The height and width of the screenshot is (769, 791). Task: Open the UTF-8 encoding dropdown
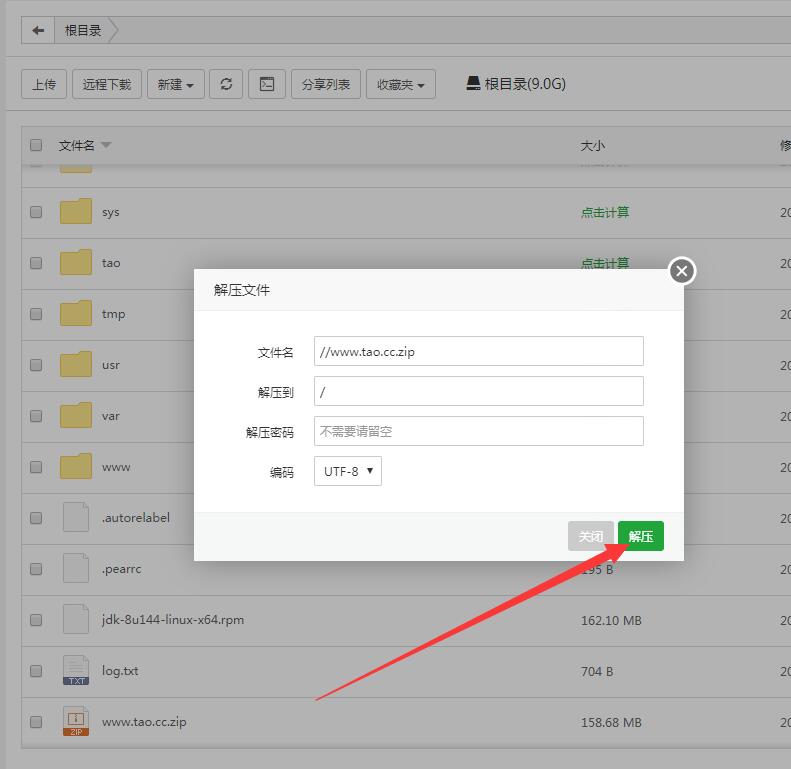[x=348, y=471]
